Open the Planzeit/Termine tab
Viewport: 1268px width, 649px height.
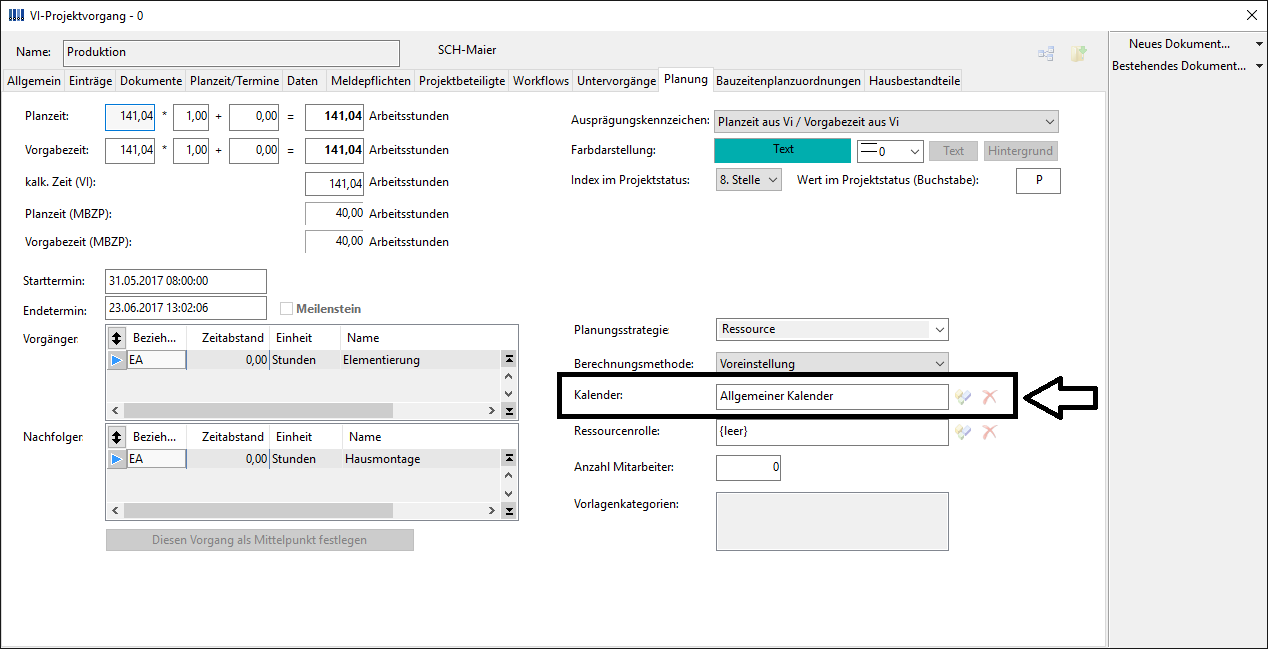pos(235,81)
